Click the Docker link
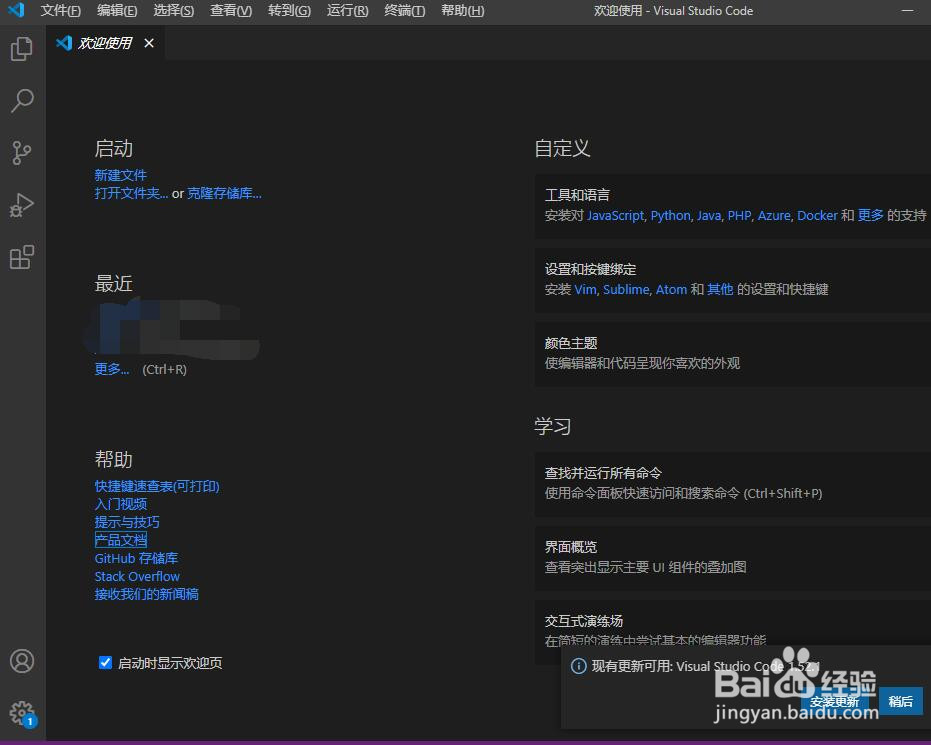Image resolution: width=931 pixels, height=745 pixels. pyautogui.click(x=817, y=215)
